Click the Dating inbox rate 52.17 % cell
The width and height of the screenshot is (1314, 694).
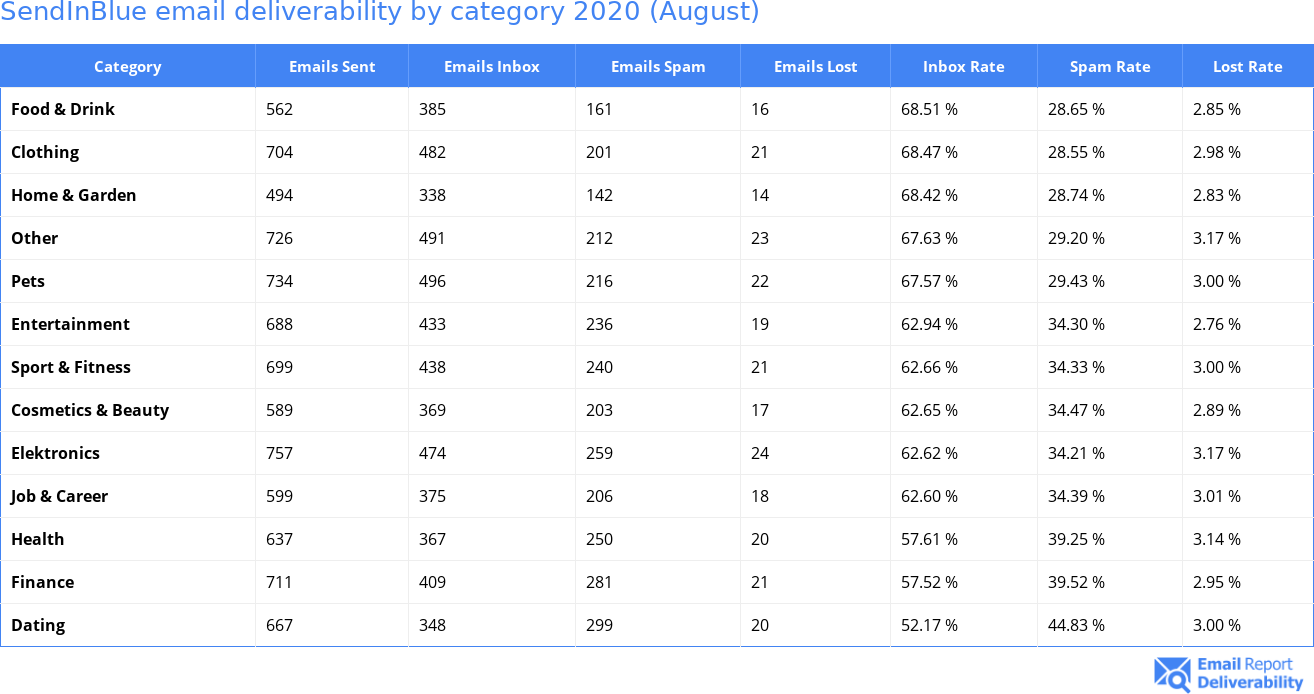click(x=929, y=625)
